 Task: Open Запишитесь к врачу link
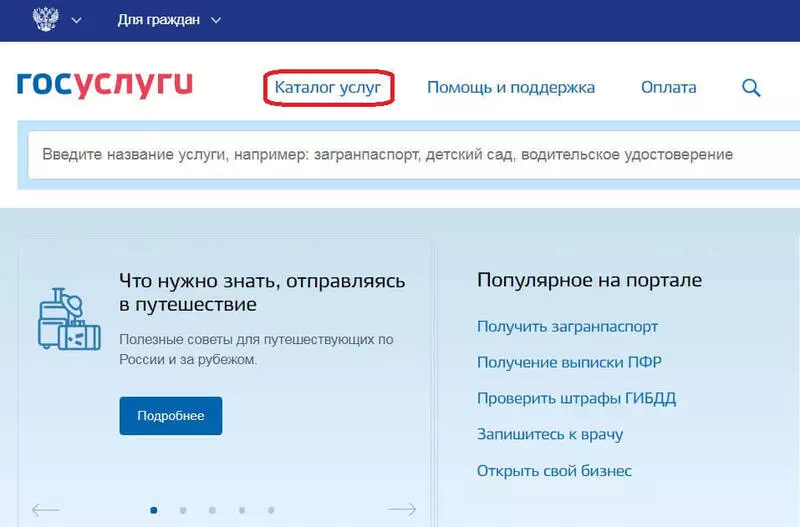pyautogui.click(x=550, y=435)
